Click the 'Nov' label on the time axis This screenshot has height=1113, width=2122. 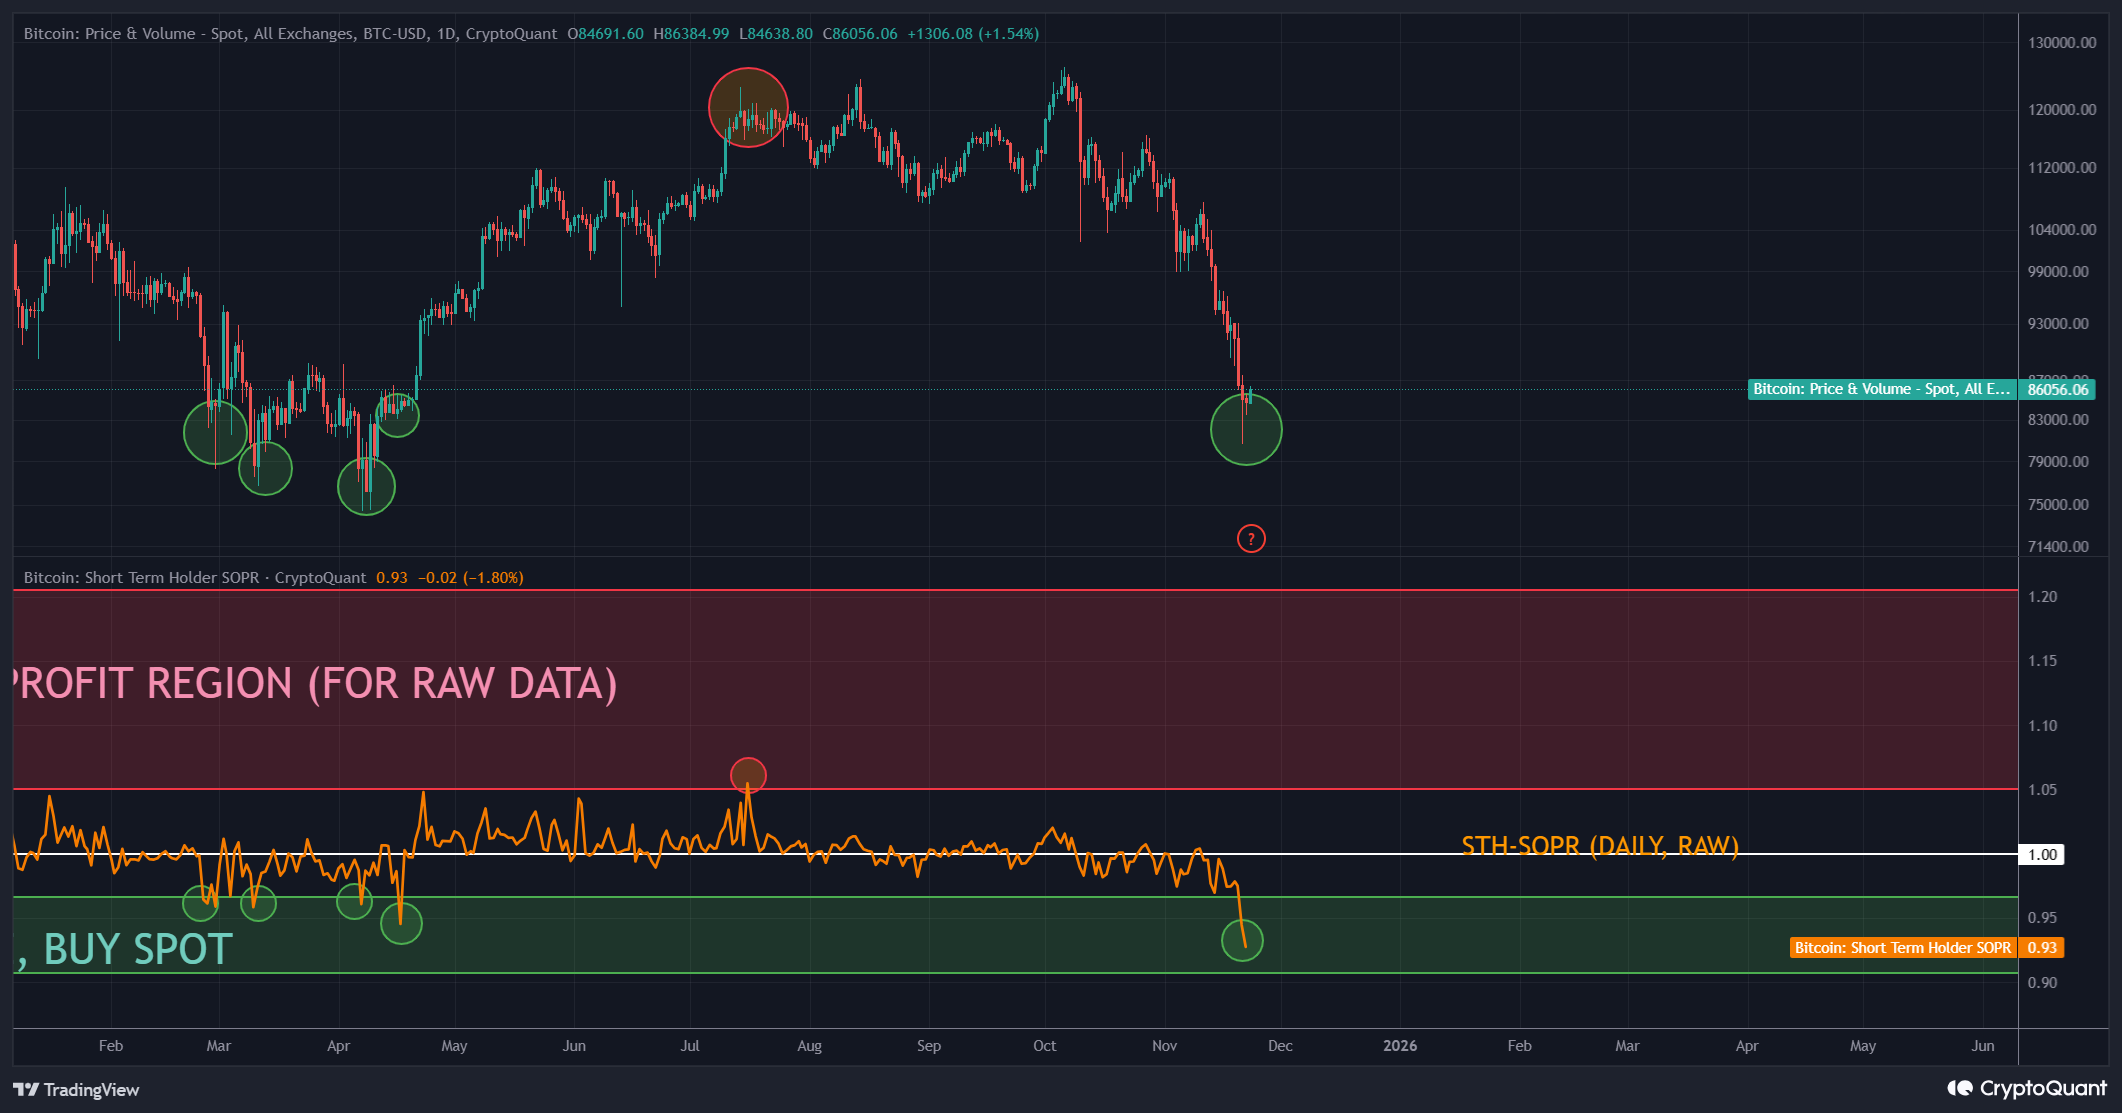pos(1163,1046)
